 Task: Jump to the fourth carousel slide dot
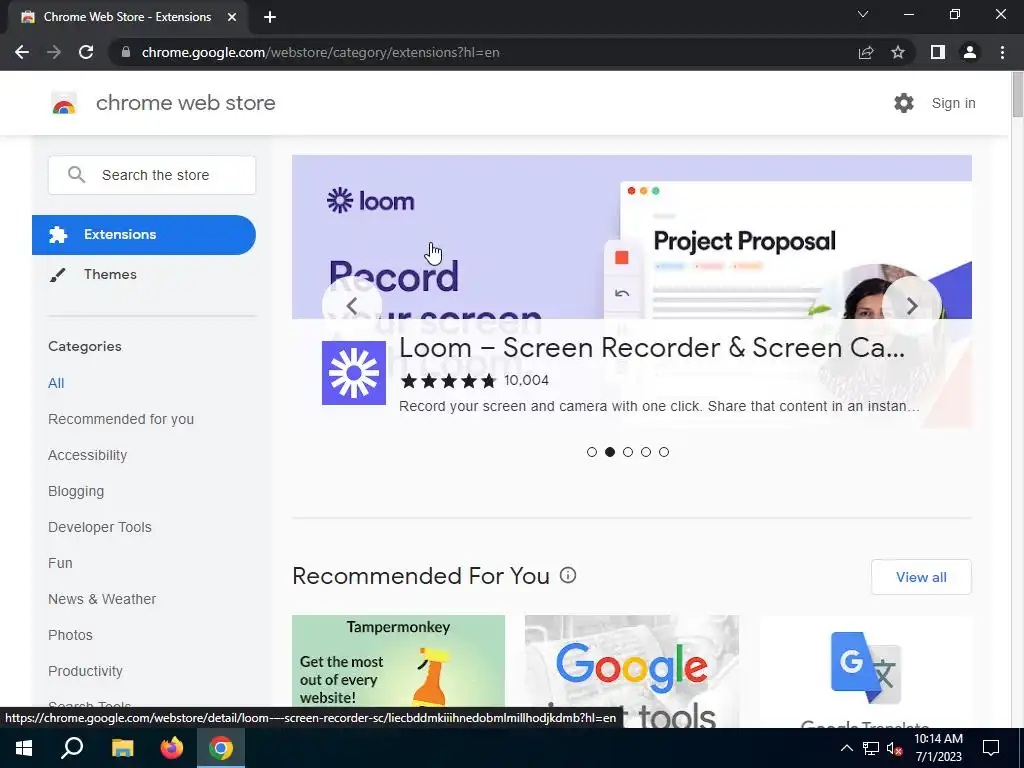646,452
